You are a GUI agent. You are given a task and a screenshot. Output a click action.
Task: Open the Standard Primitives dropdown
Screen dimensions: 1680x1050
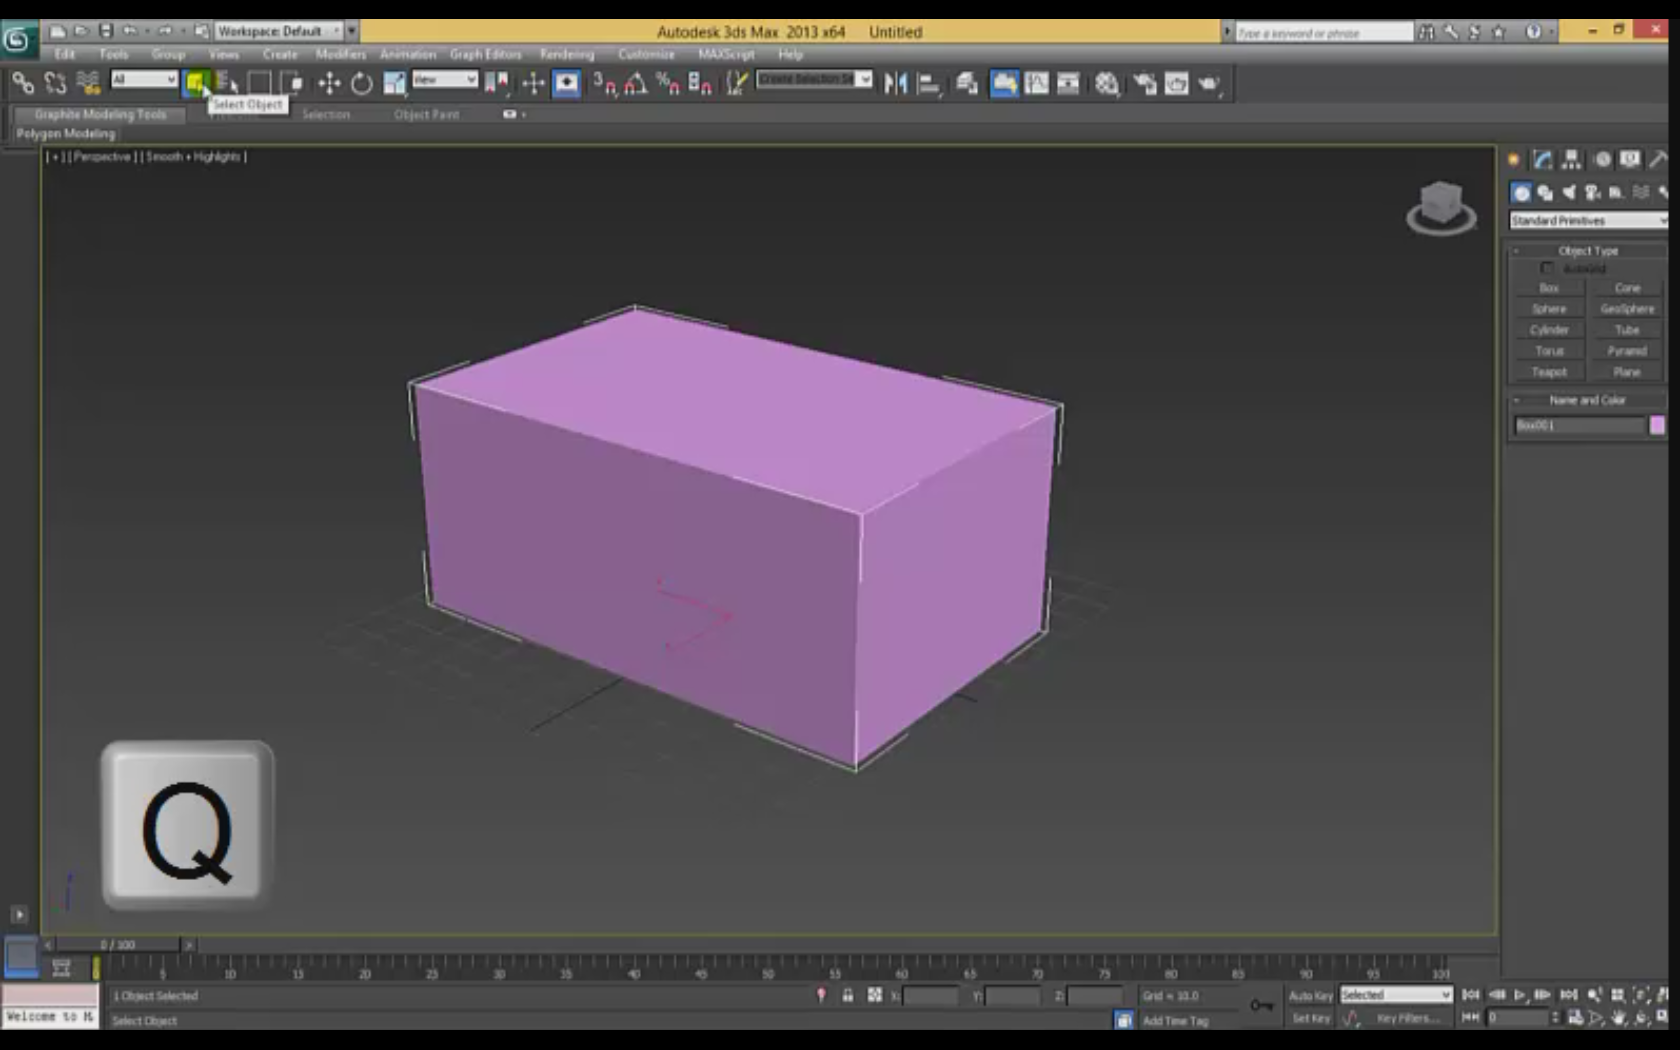pyautogui.click(x=1587, y=220)
